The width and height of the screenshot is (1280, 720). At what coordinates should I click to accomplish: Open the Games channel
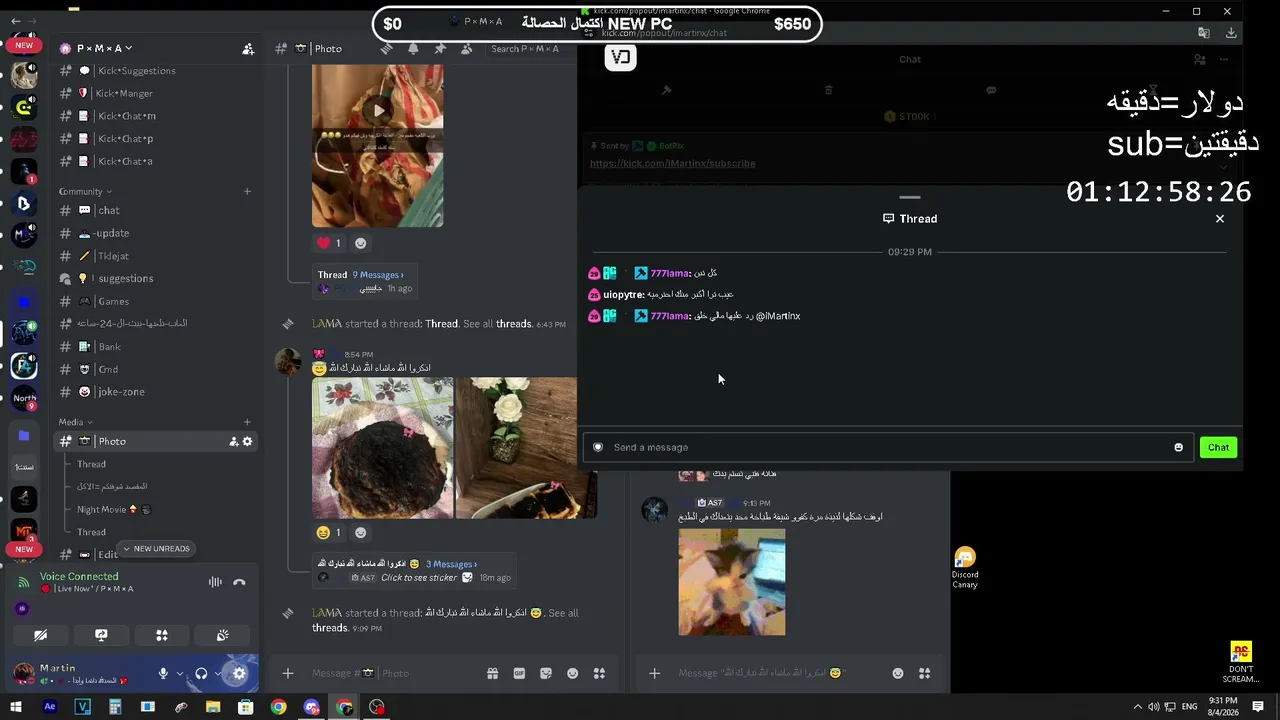[155, 301]
